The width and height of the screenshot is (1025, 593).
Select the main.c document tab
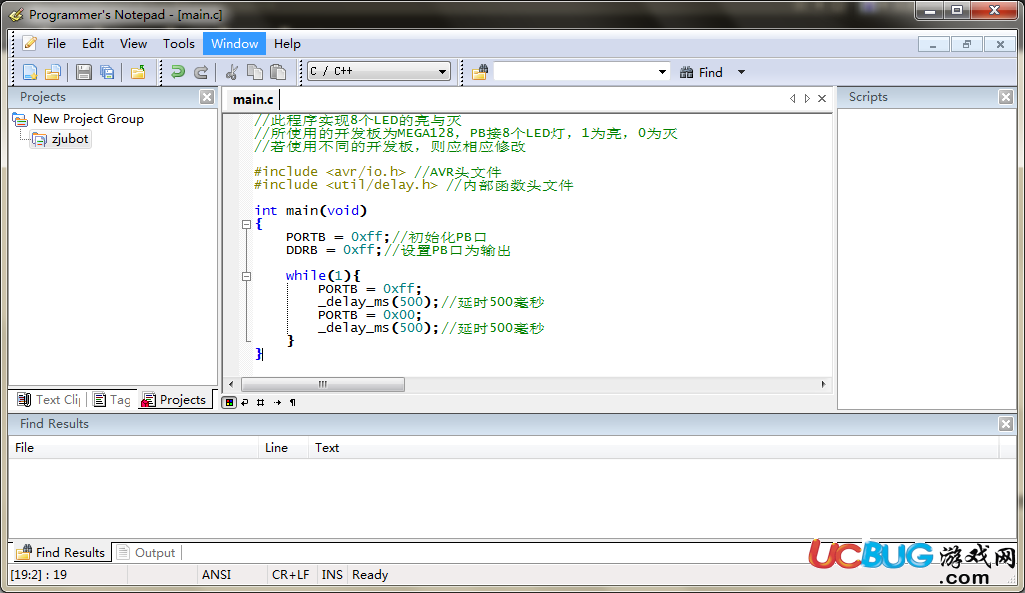pyautogui.click(x=253, y=99)
